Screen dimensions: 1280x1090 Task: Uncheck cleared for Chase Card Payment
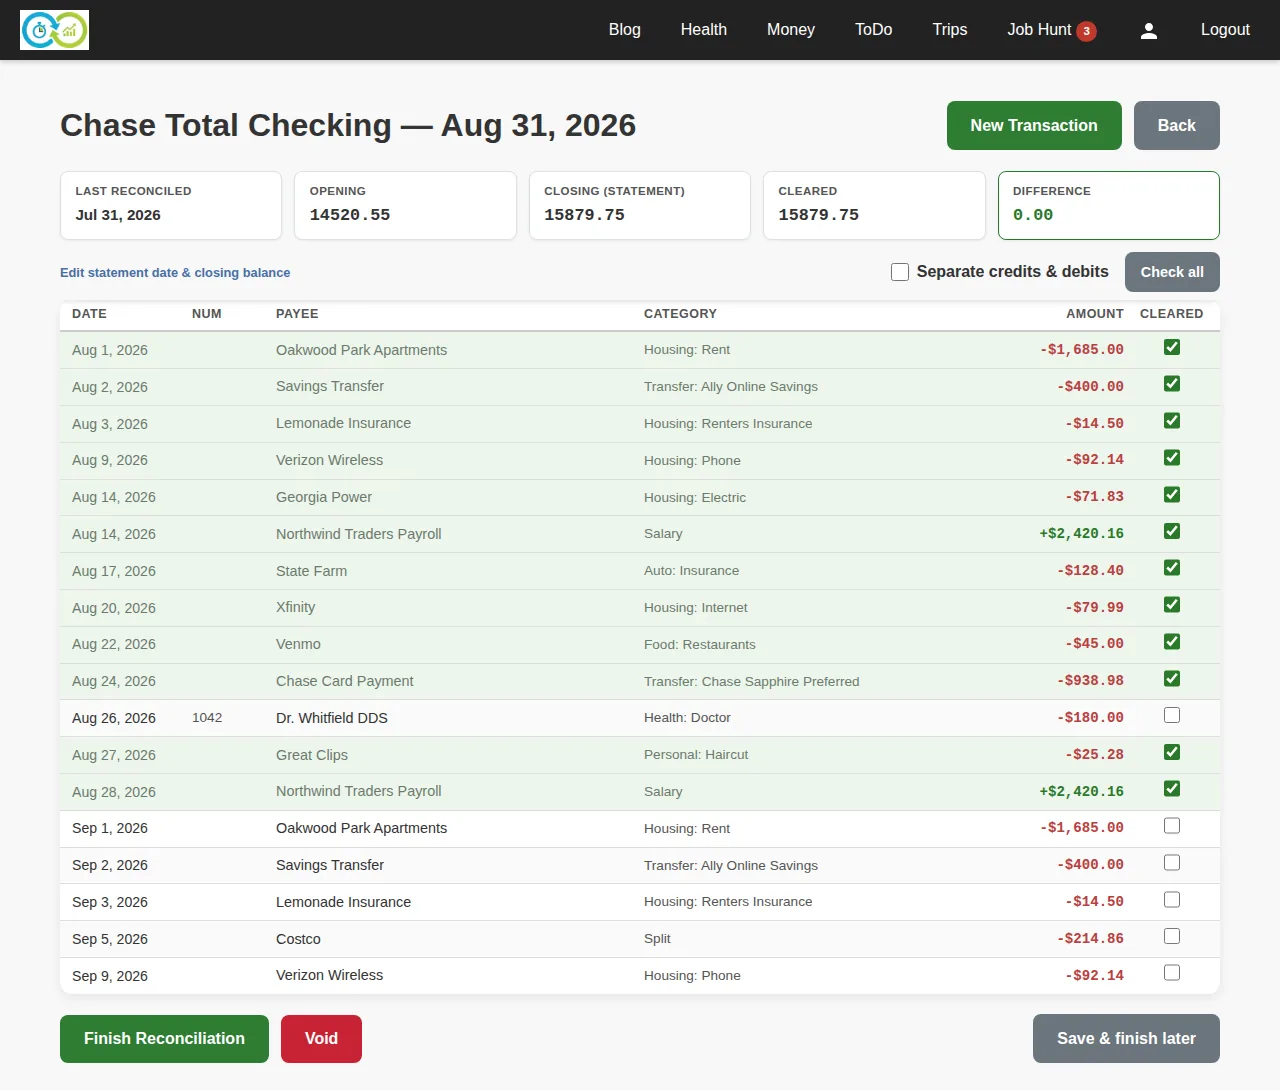pyautogui.click(x=1172, y=679)
